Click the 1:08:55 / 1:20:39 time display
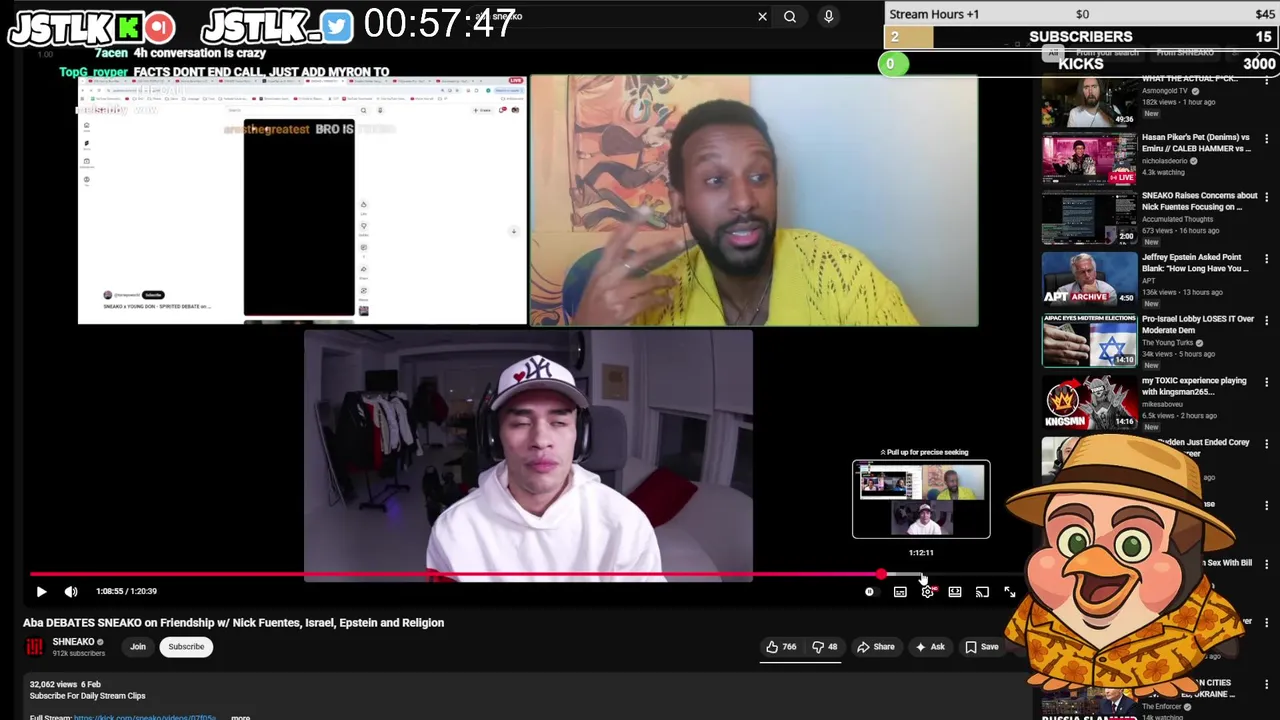The height and width of the screenshot is (720, 1280). point(126,591)
